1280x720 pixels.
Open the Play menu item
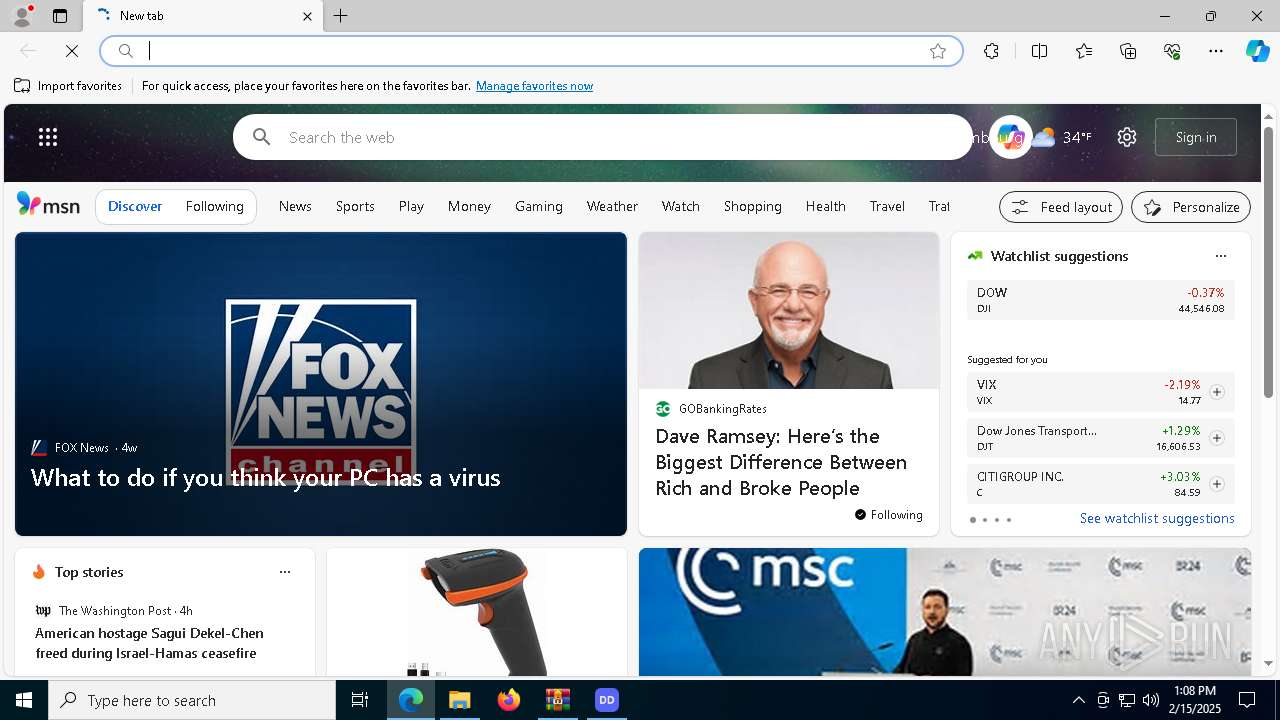coord(411,206)
